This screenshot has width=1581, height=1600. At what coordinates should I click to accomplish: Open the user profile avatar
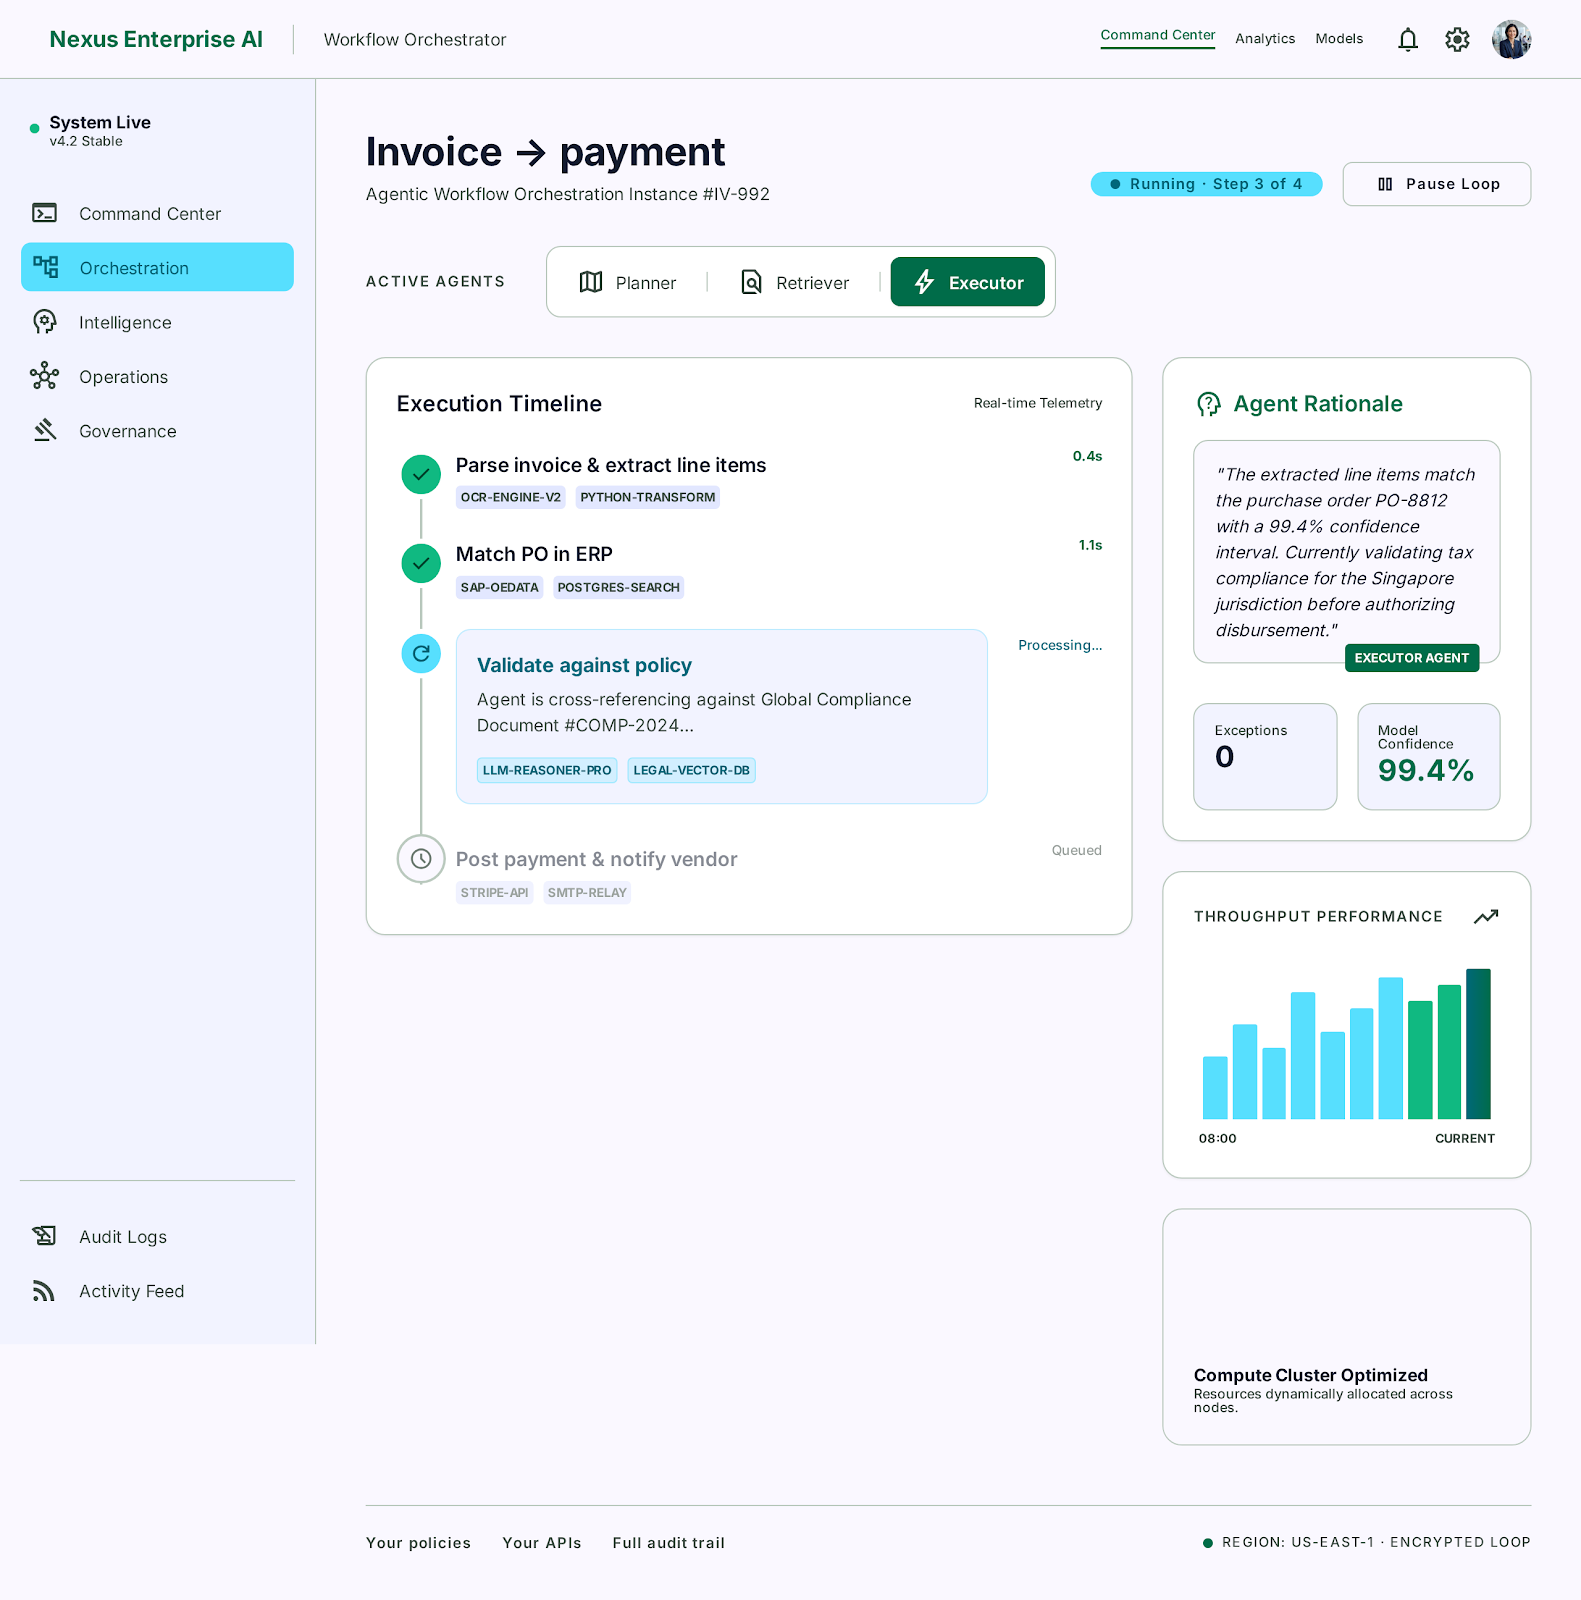(1511, 40)
